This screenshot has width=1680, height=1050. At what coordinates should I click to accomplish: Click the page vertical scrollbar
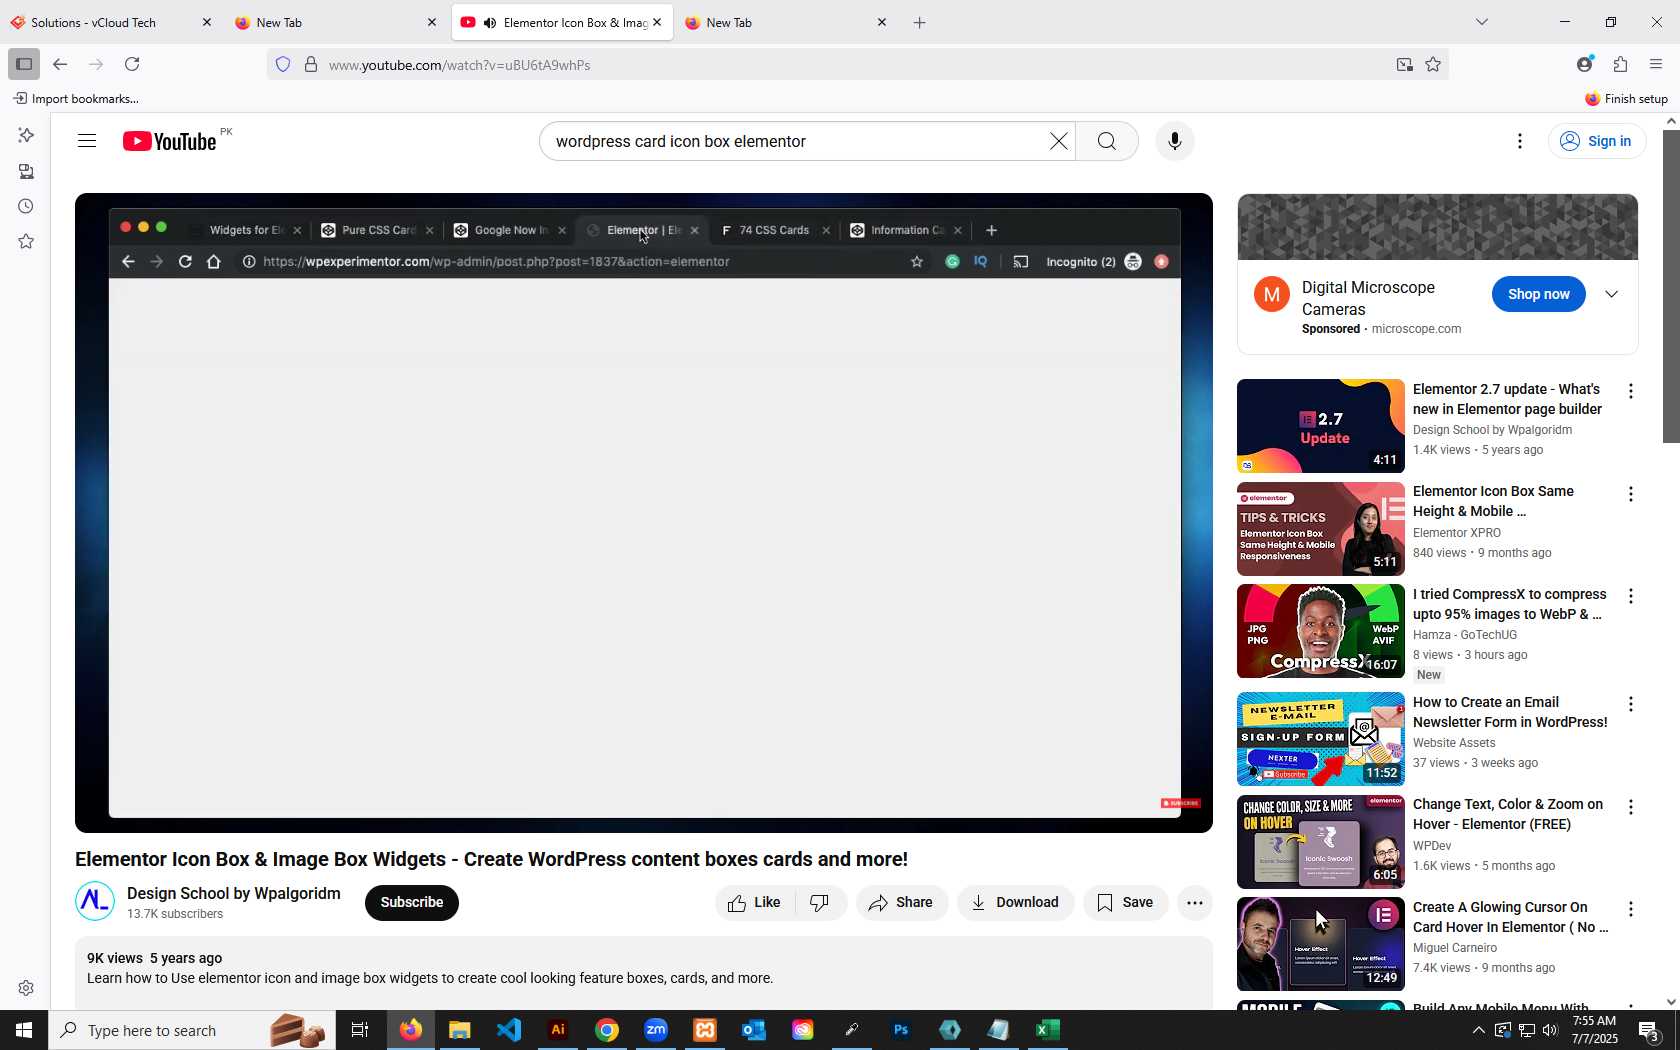pos(1671,285)
